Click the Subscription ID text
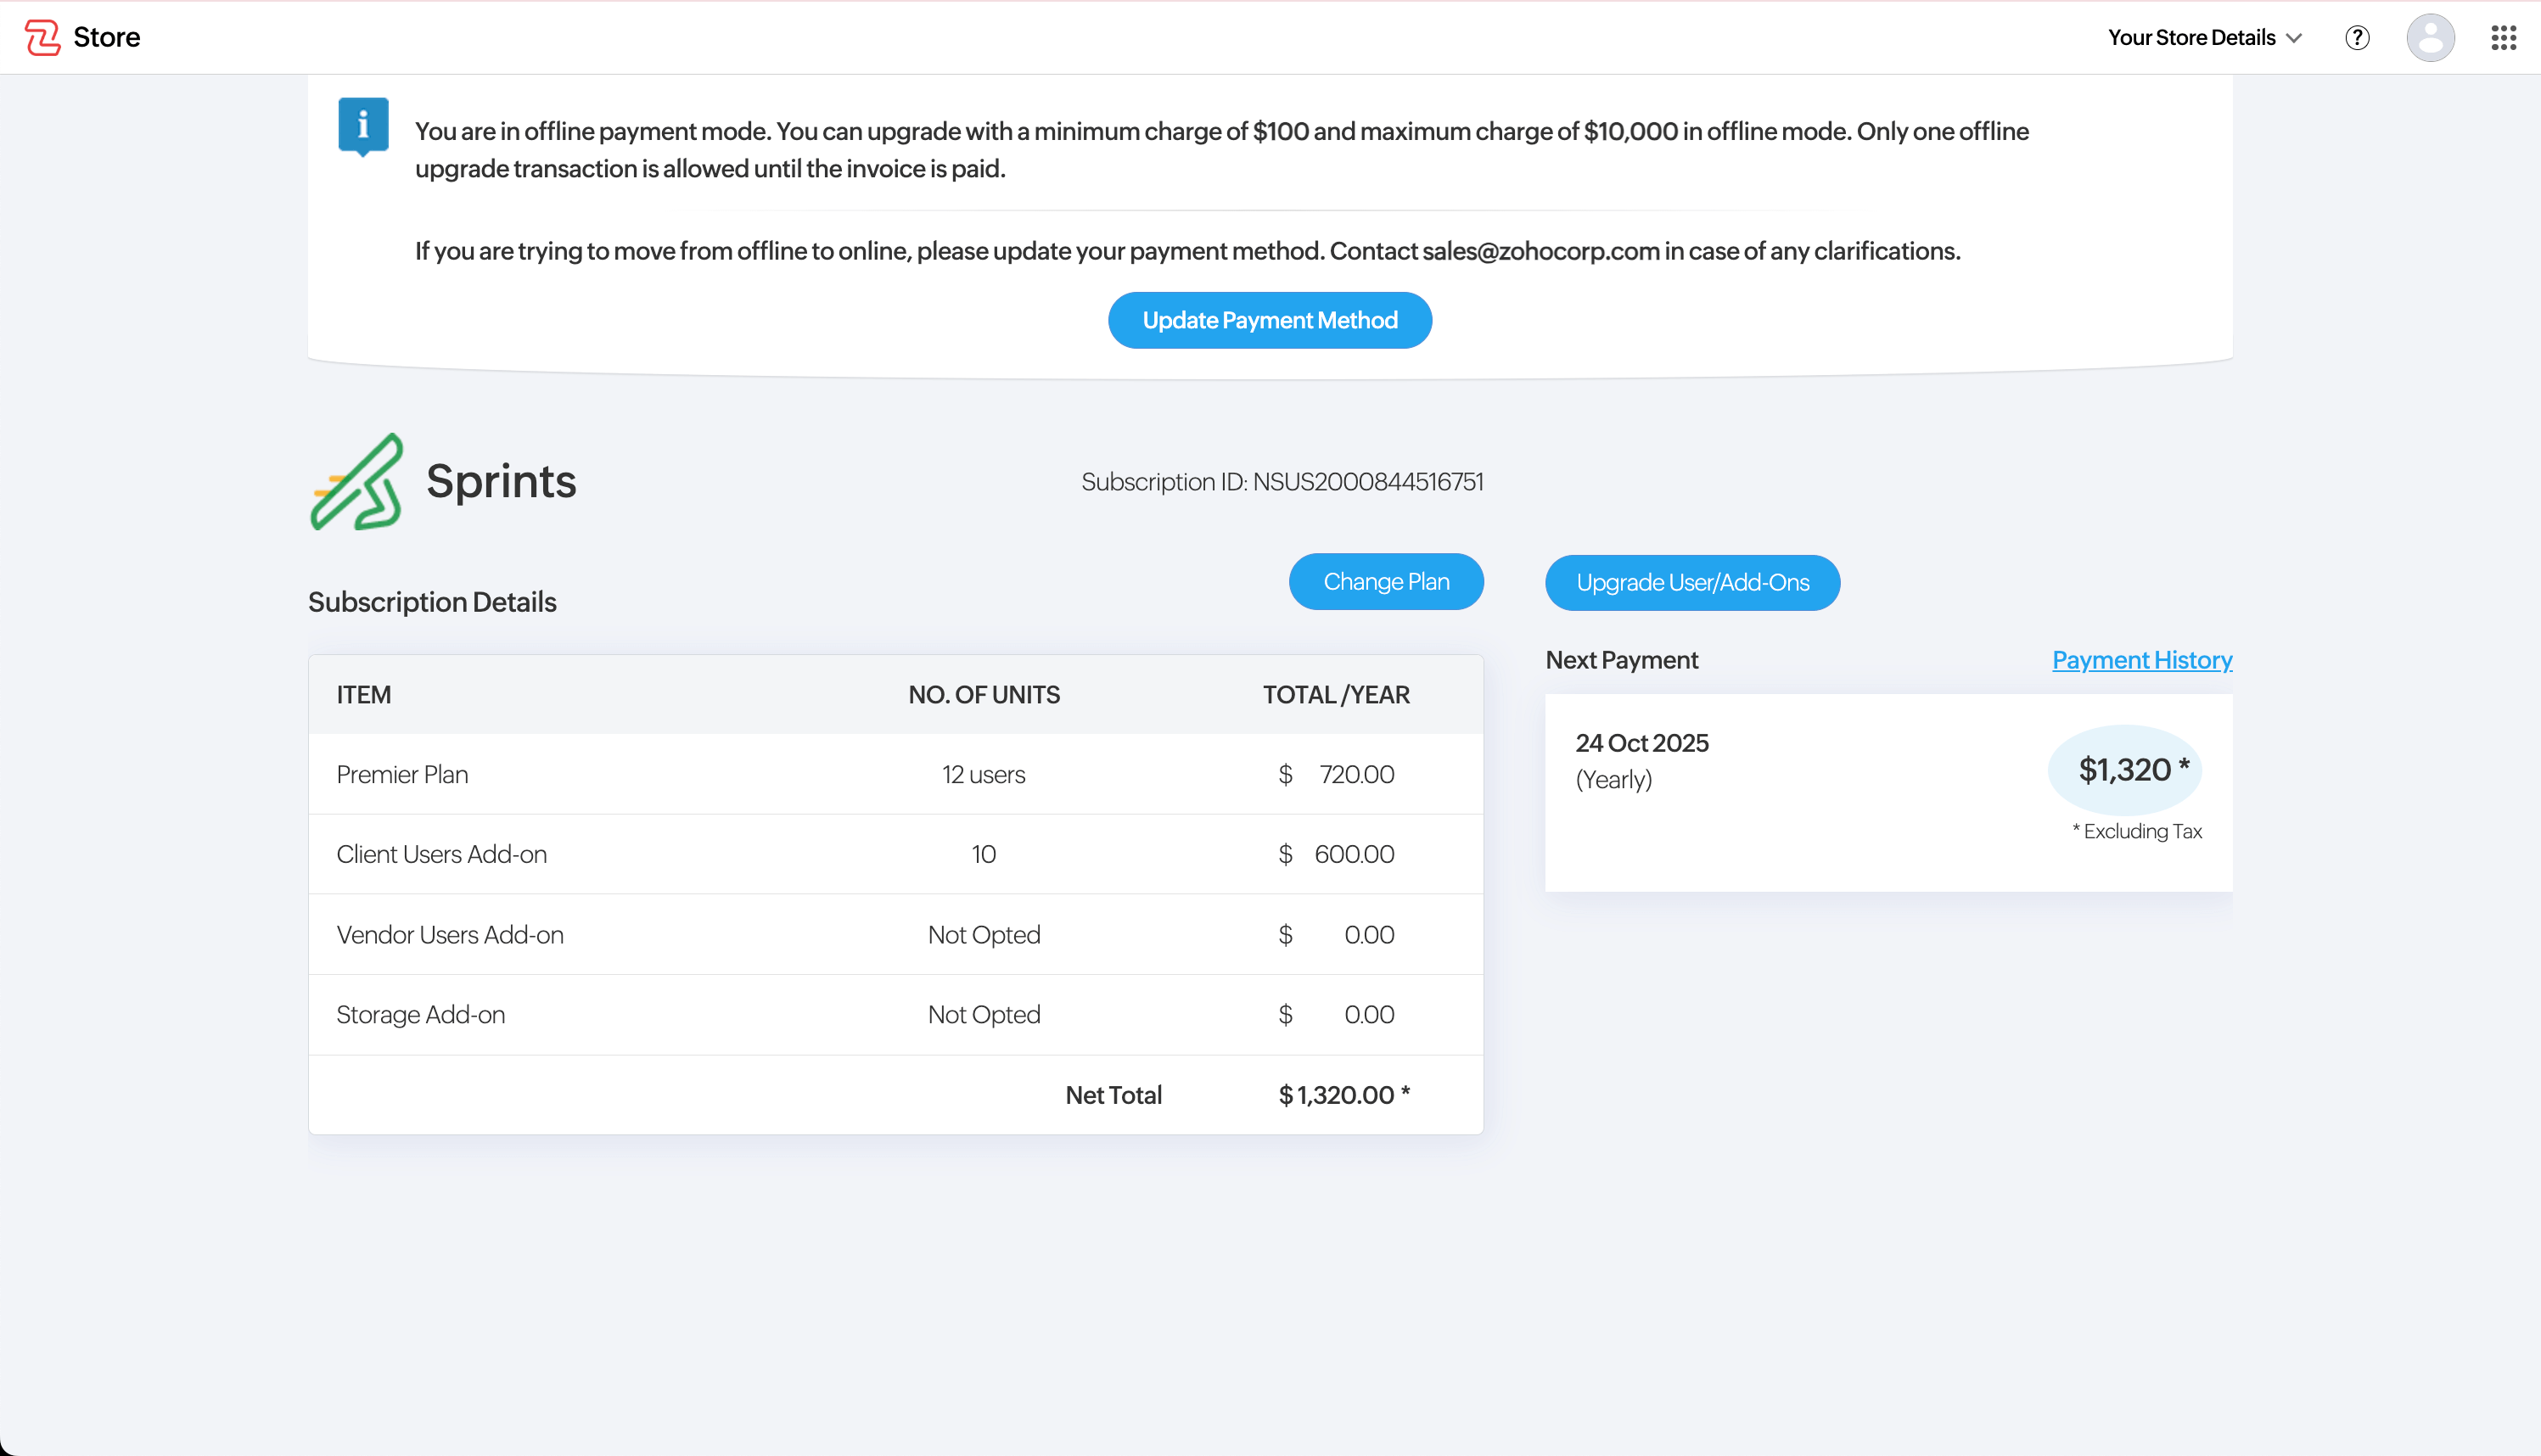Viewport: 2541px width, 1456px height. pyautogui.click(x=1281, y=482)
